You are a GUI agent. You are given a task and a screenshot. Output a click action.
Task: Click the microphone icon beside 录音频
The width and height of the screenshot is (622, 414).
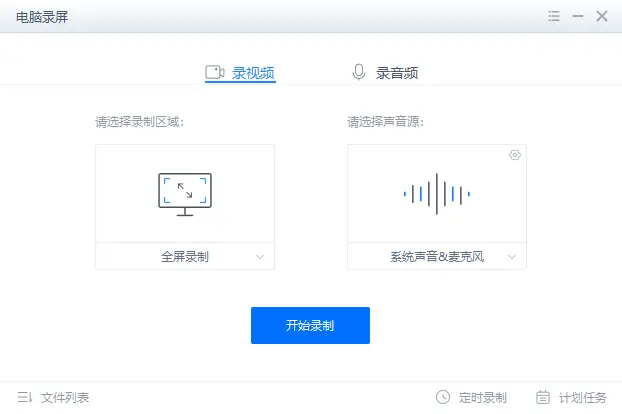click(358, 72)
